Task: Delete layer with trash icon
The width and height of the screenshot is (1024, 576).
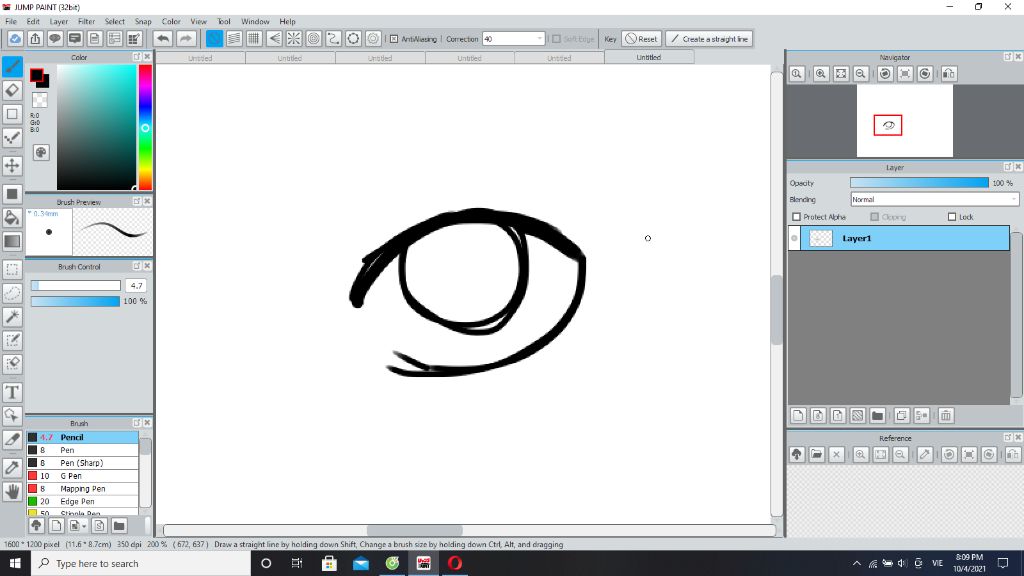Action: 946,415
